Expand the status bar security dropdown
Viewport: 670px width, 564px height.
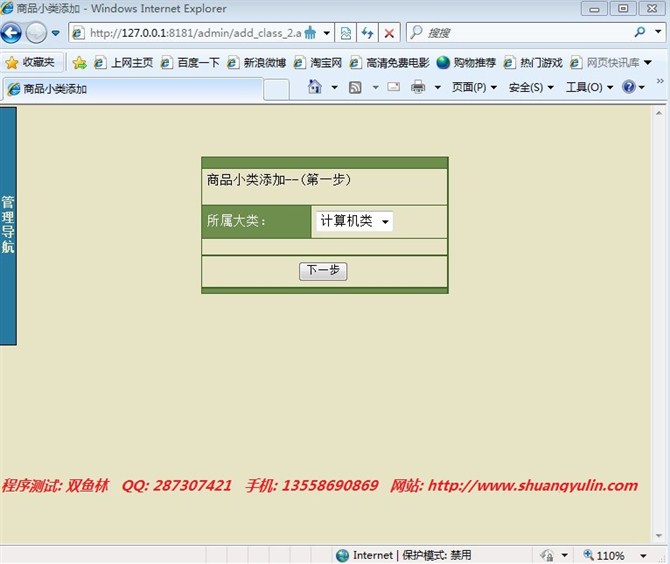(564, 555)
